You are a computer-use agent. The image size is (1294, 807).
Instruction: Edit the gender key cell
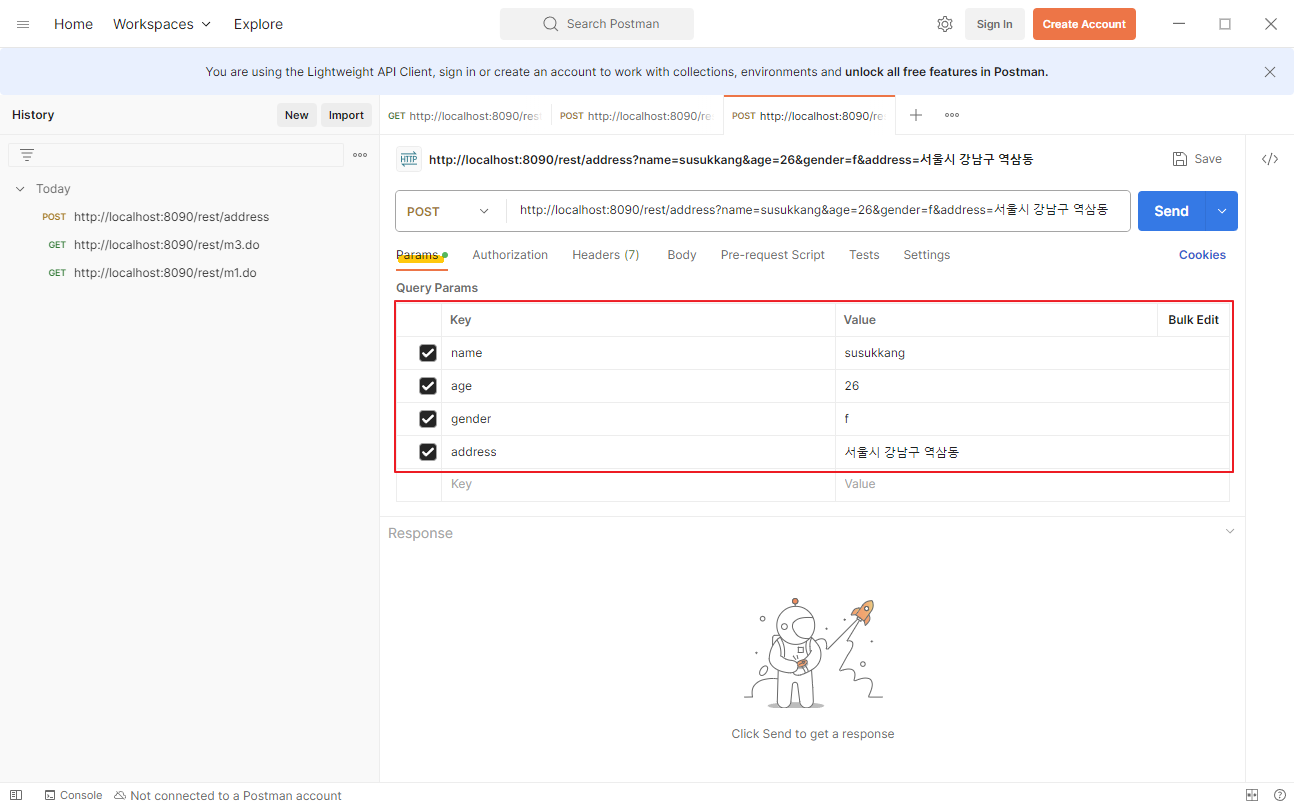(638, 419)
